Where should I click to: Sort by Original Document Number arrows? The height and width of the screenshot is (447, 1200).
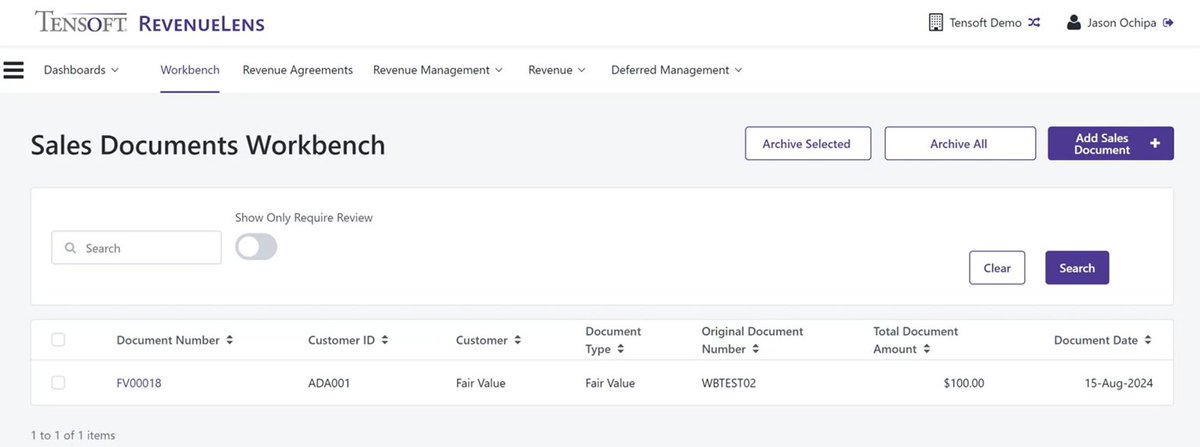coord(755,349)
